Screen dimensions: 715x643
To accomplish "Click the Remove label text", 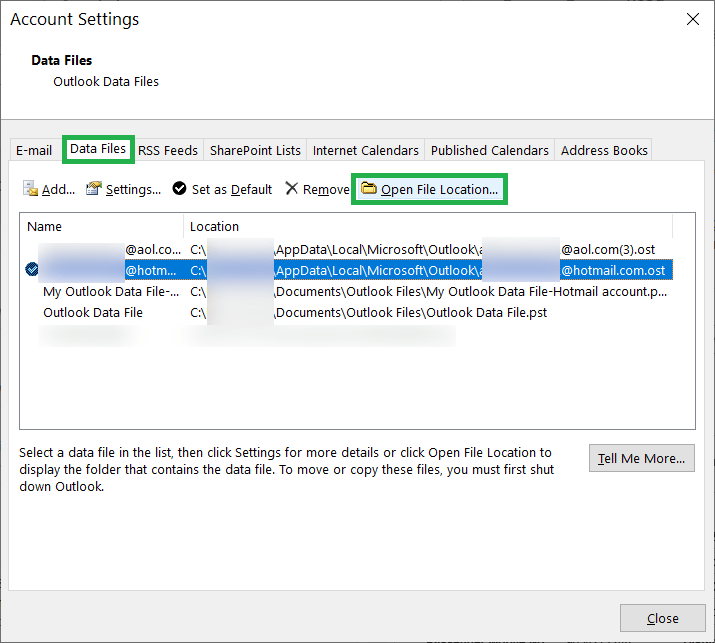I will pos(326,189).
